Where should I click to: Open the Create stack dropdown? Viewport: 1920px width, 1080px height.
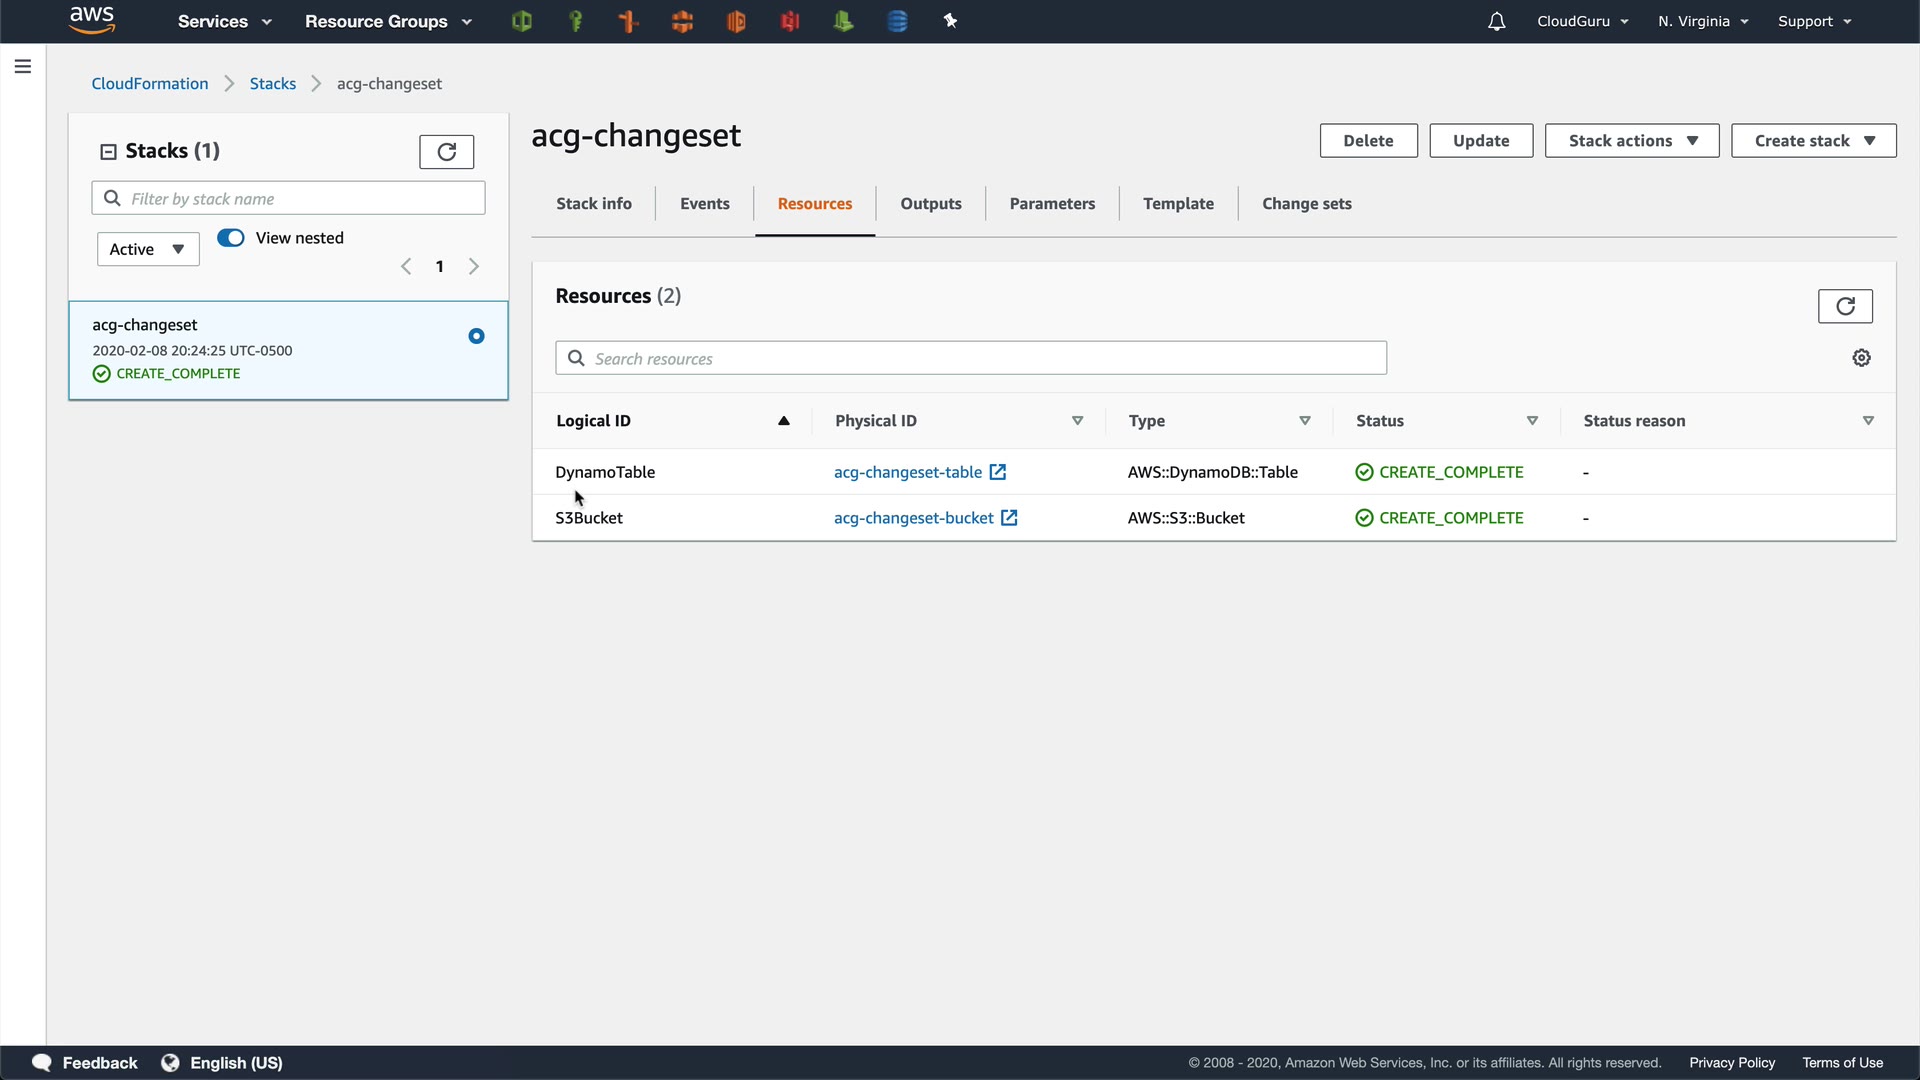(x=1813, y=141)
